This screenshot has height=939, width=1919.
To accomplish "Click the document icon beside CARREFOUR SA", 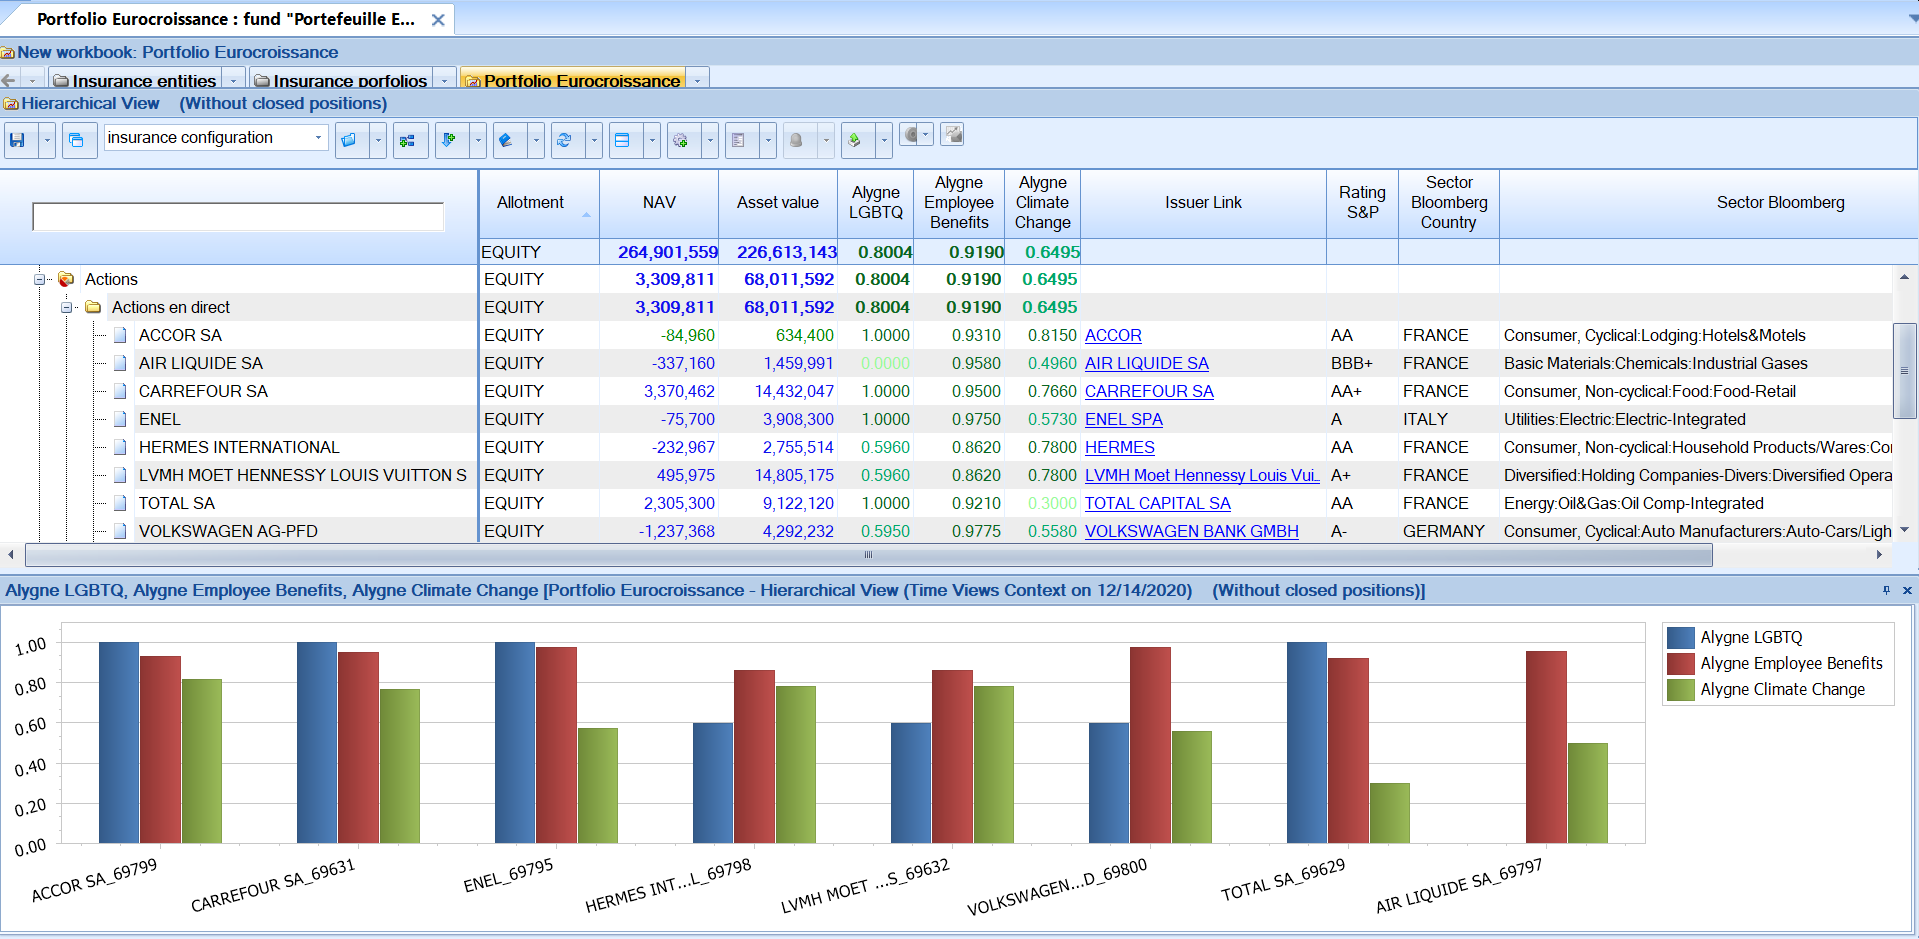I will pyautogui.click(x=120, y=391).
